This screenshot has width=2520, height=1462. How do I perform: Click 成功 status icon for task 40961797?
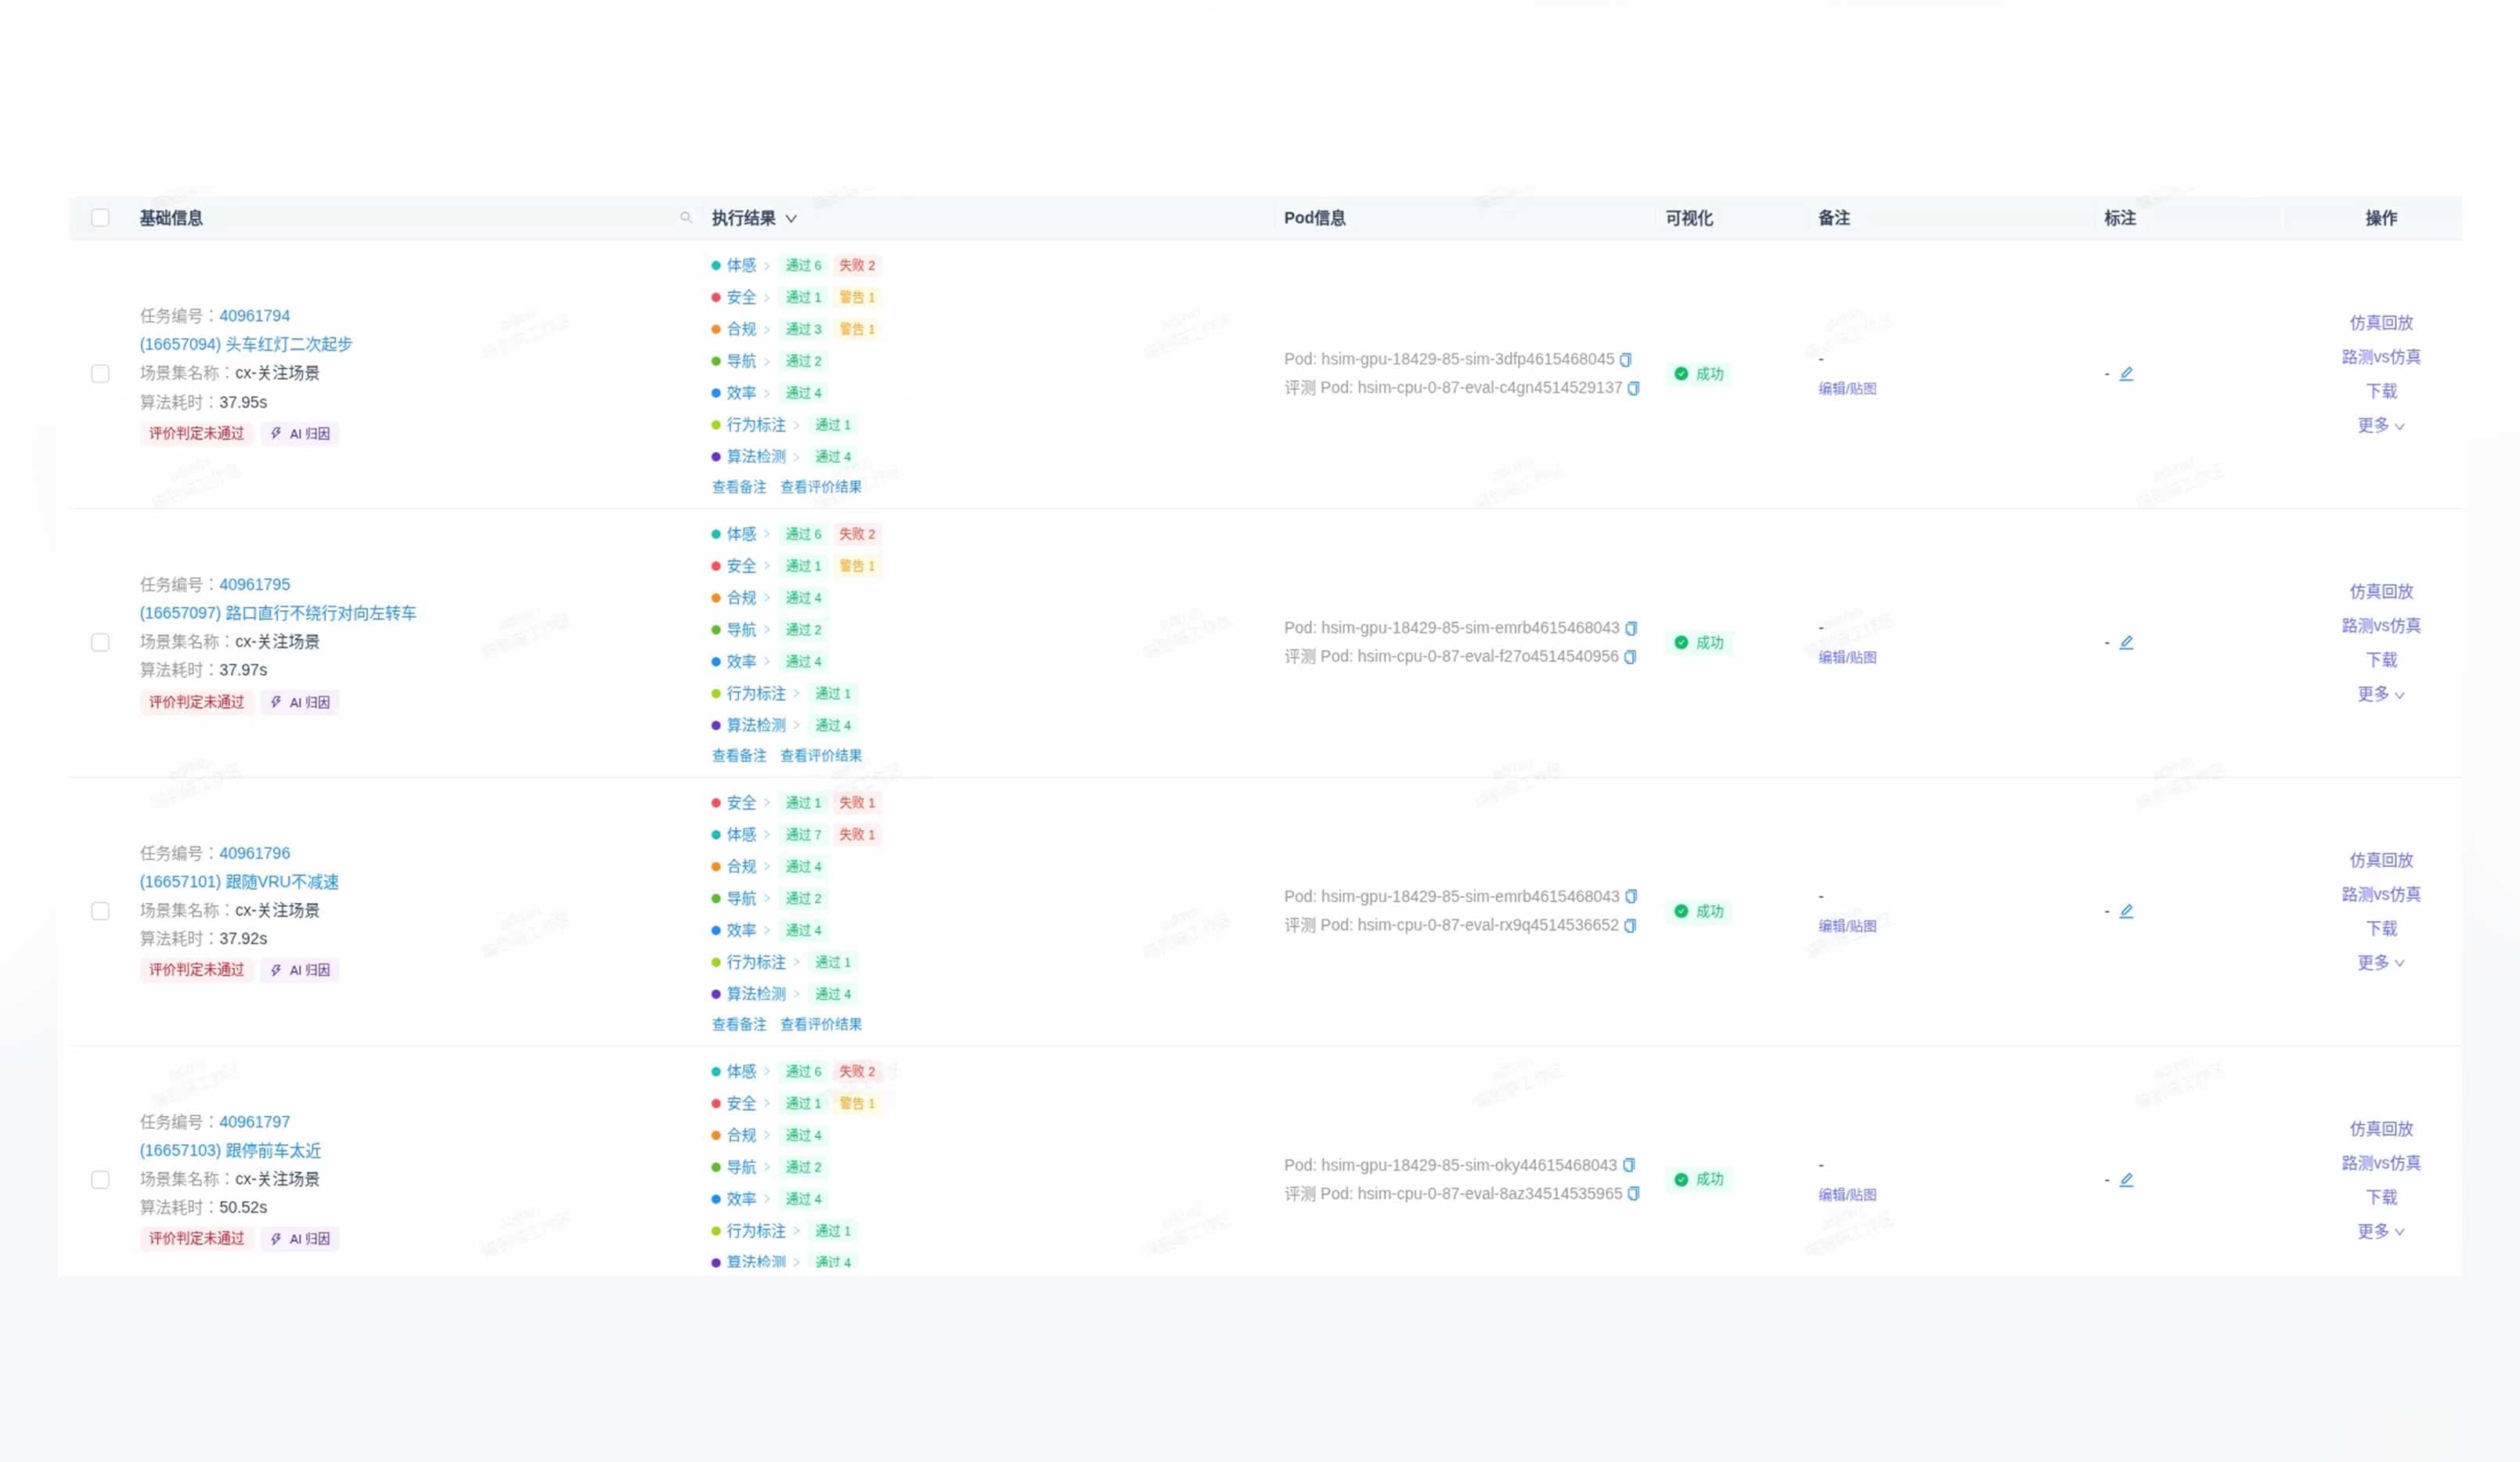coord(1681,1180)
